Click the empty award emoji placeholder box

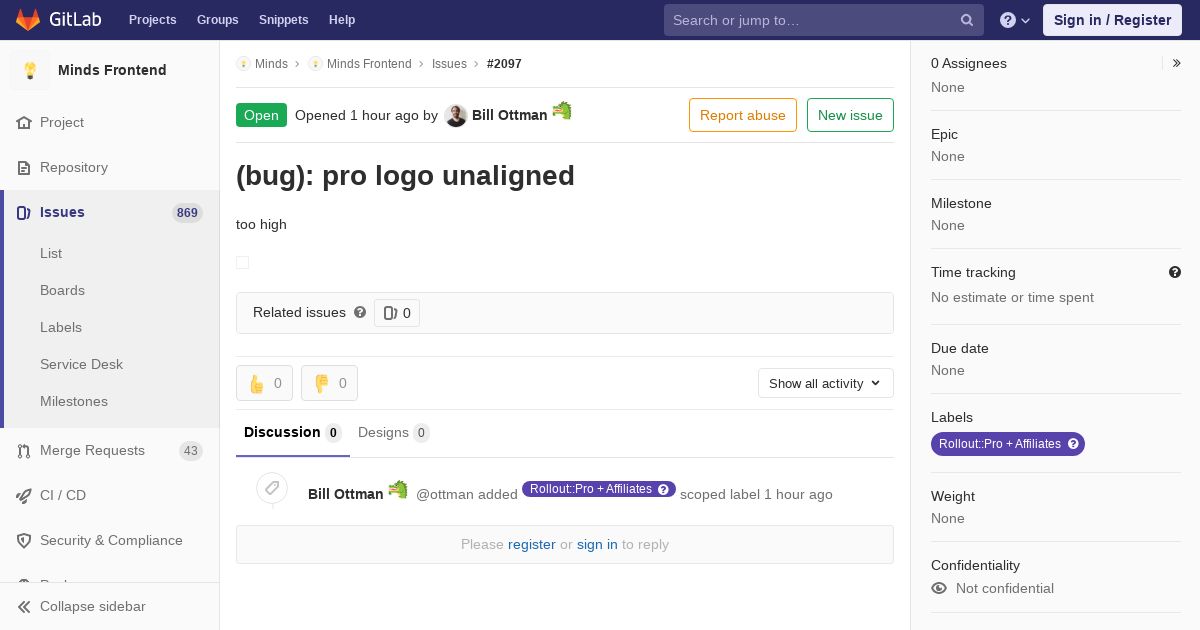(x=242, y=262)
